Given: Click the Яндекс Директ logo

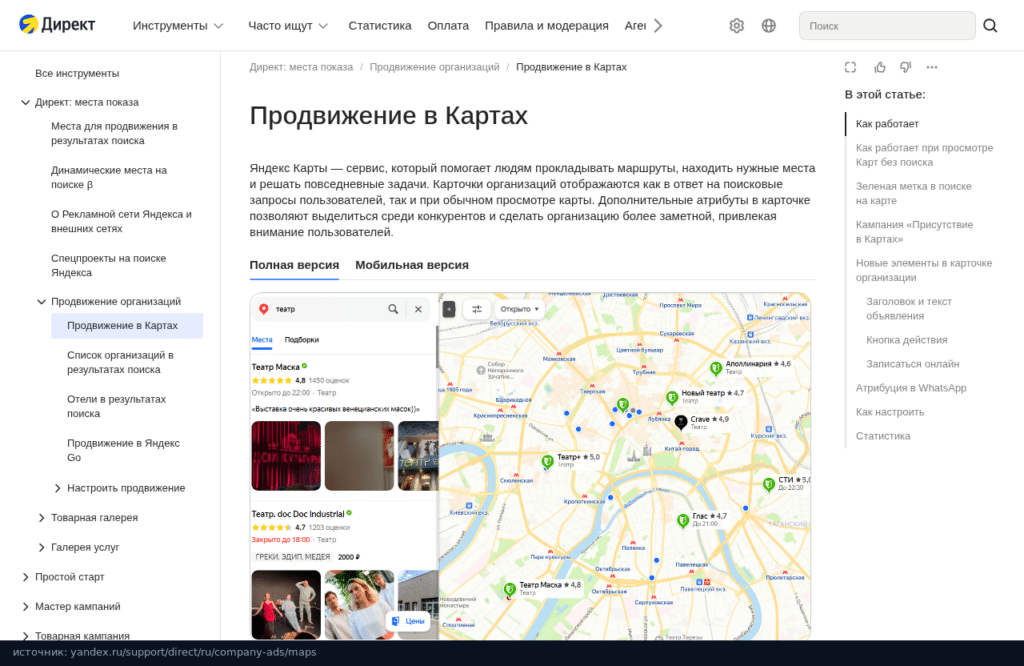Looking at the screenshot, I should (57, 25).
